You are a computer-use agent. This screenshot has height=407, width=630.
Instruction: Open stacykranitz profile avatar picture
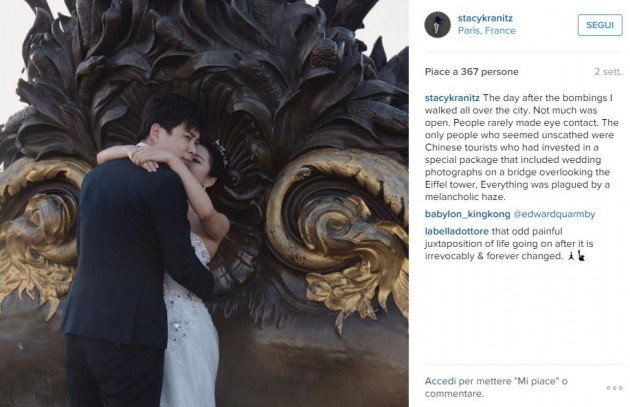(438, 25)
